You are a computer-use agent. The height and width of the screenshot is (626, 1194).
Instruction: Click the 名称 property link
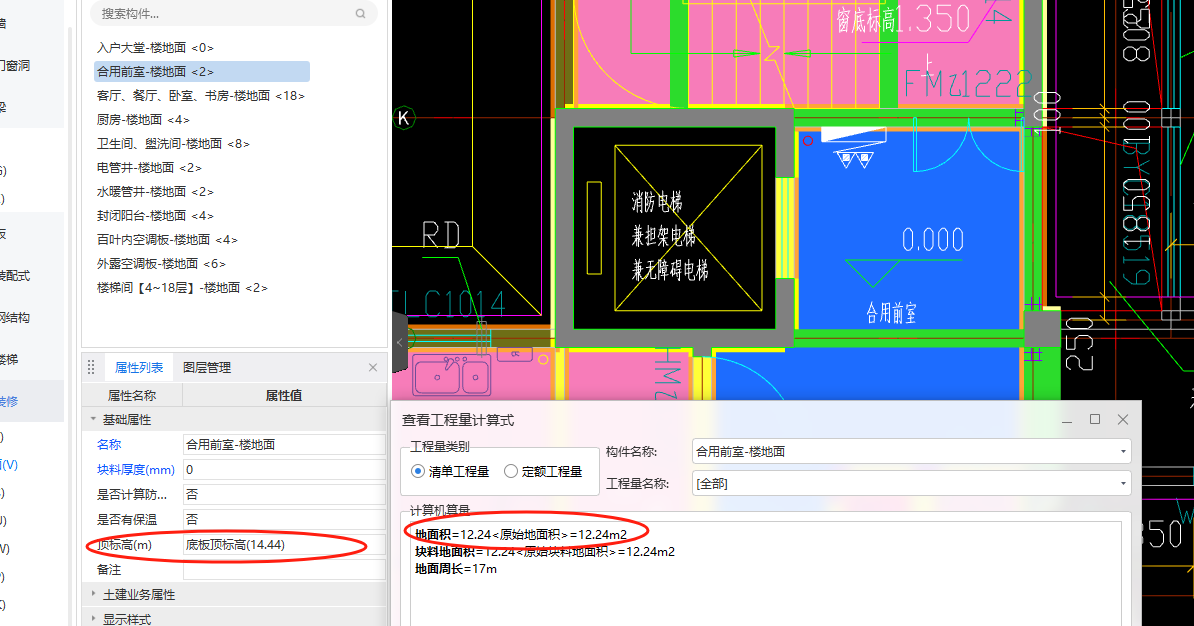(109, 445)
